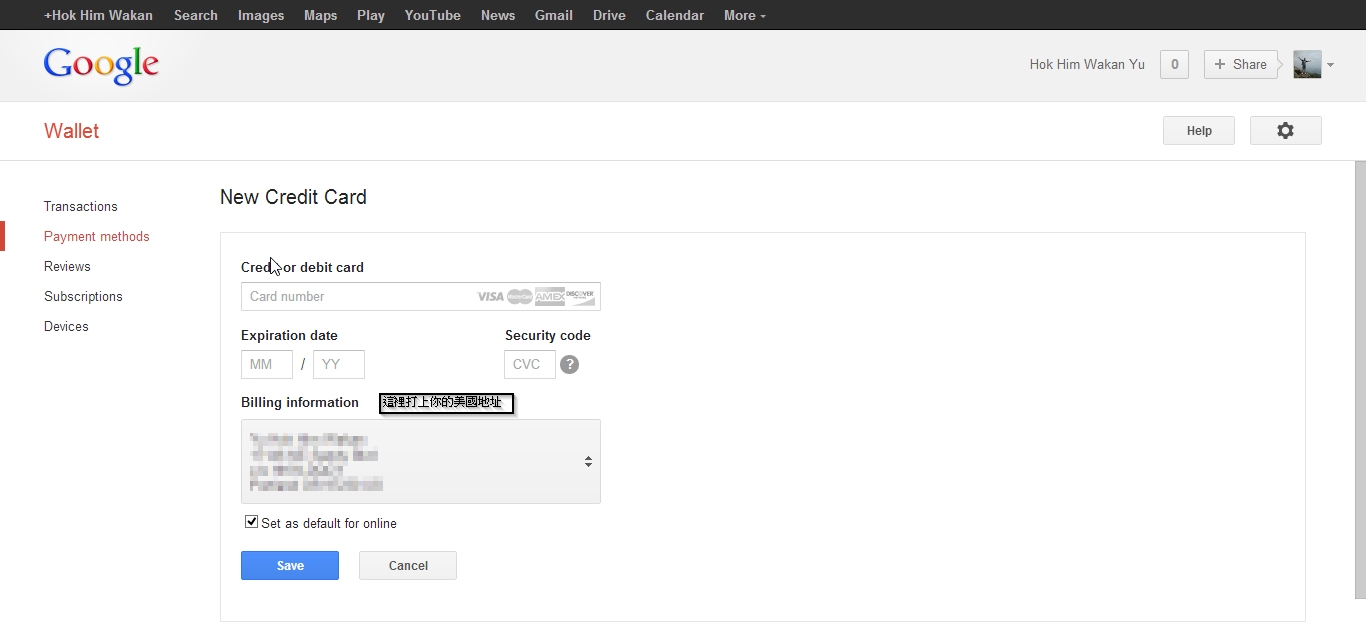Focus the Card number field
The width and height of the screenshot is (1366, 643).
coord(421,296)
